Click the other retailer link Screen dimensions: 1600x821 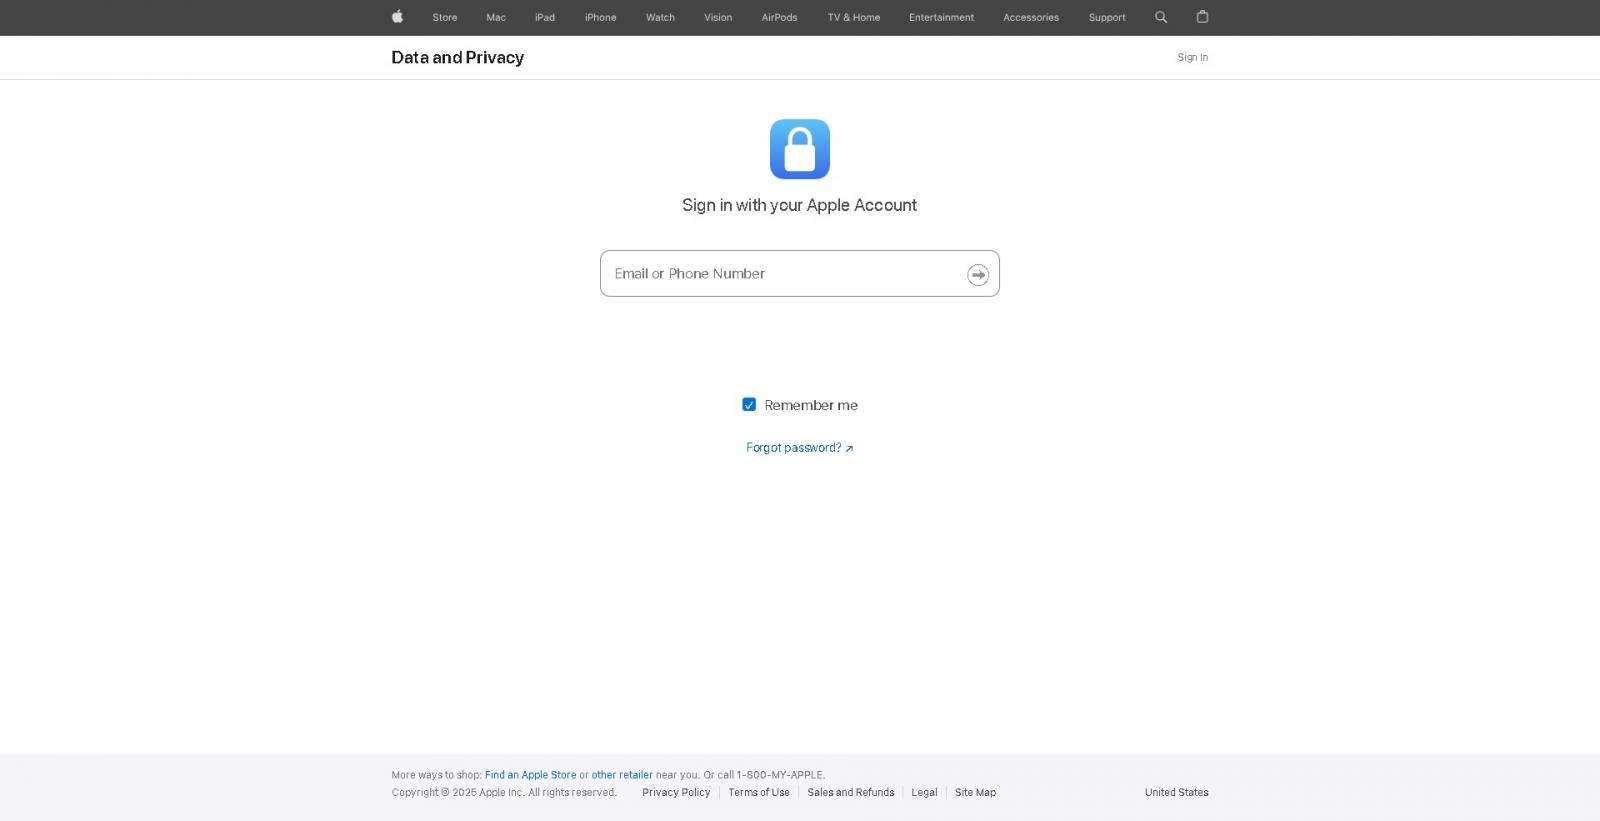[x=622, y=775]
